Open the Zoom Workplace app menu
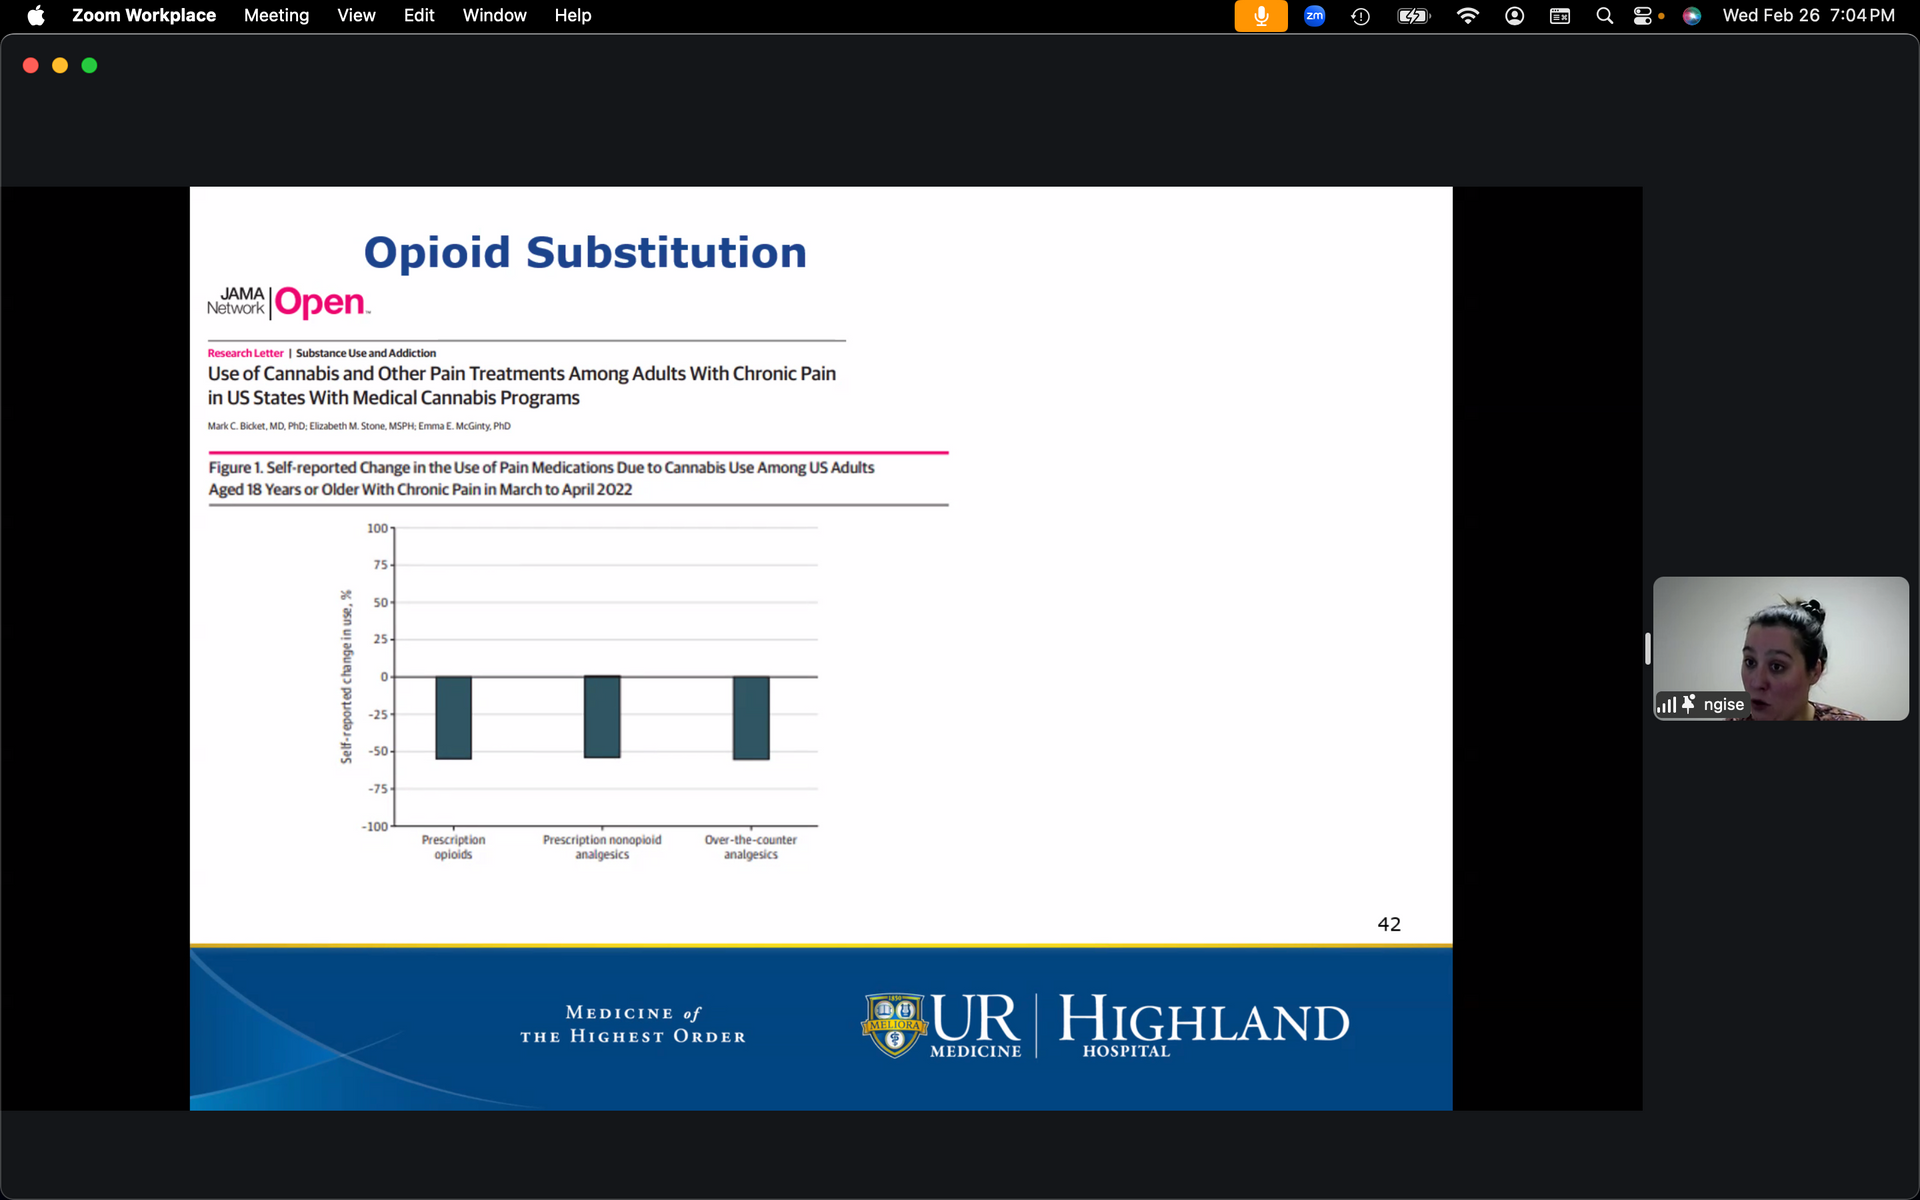The height and width of the screenshot is (1200, 1920). 144,16
